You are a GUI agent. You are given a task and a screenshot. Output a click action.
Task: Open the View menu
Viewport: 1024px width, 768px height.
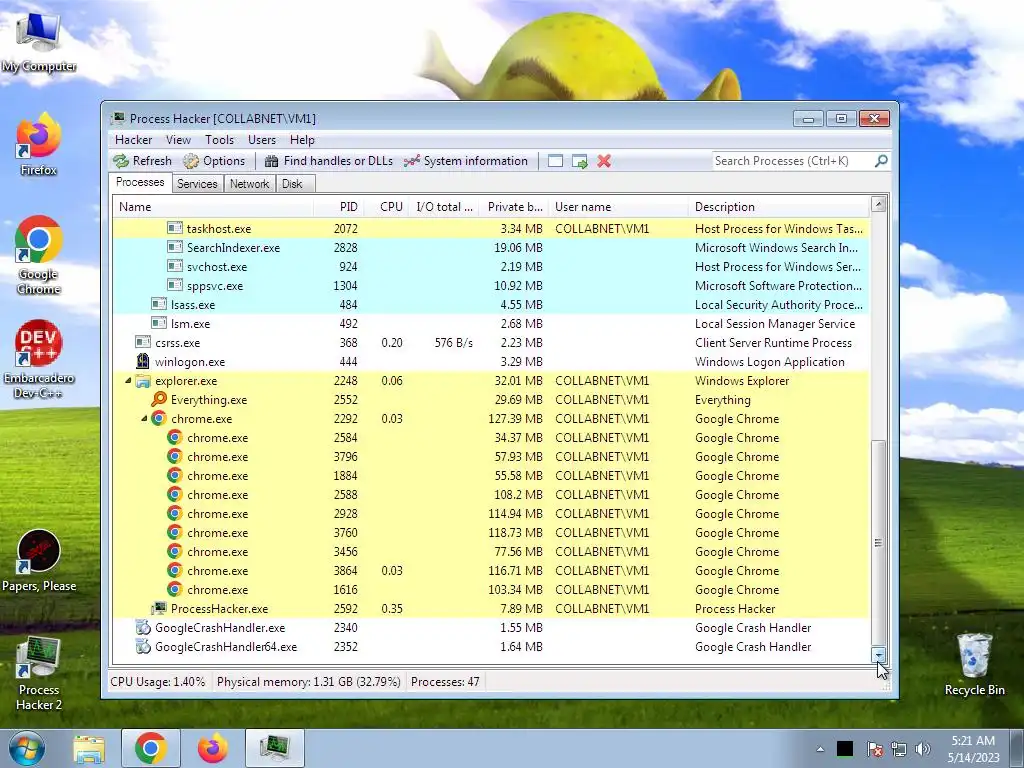point(178,140)
